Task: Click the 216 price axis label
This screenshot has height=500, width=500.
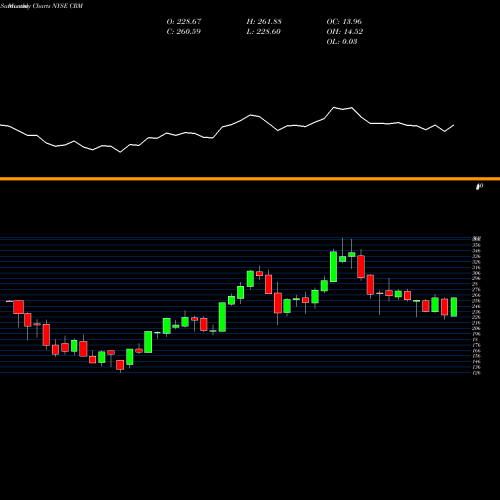Action: click(x=477, y=323)
